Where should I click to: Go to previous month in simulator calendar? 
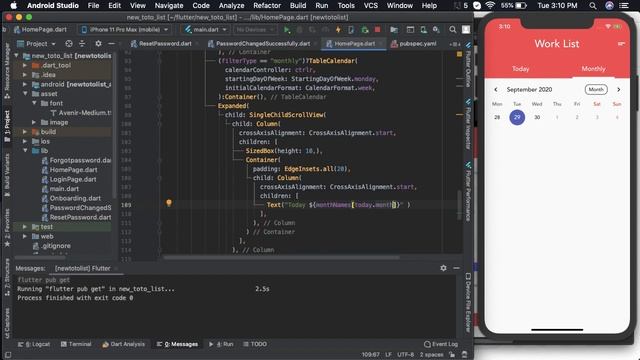(496, 89)
